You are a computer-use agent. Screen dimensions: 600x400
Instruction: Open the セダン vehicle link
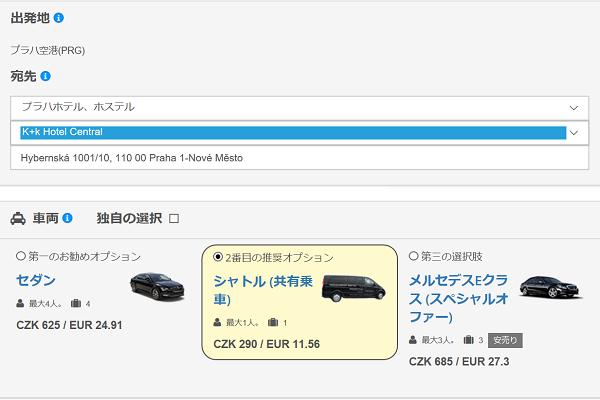coord(36,280)
